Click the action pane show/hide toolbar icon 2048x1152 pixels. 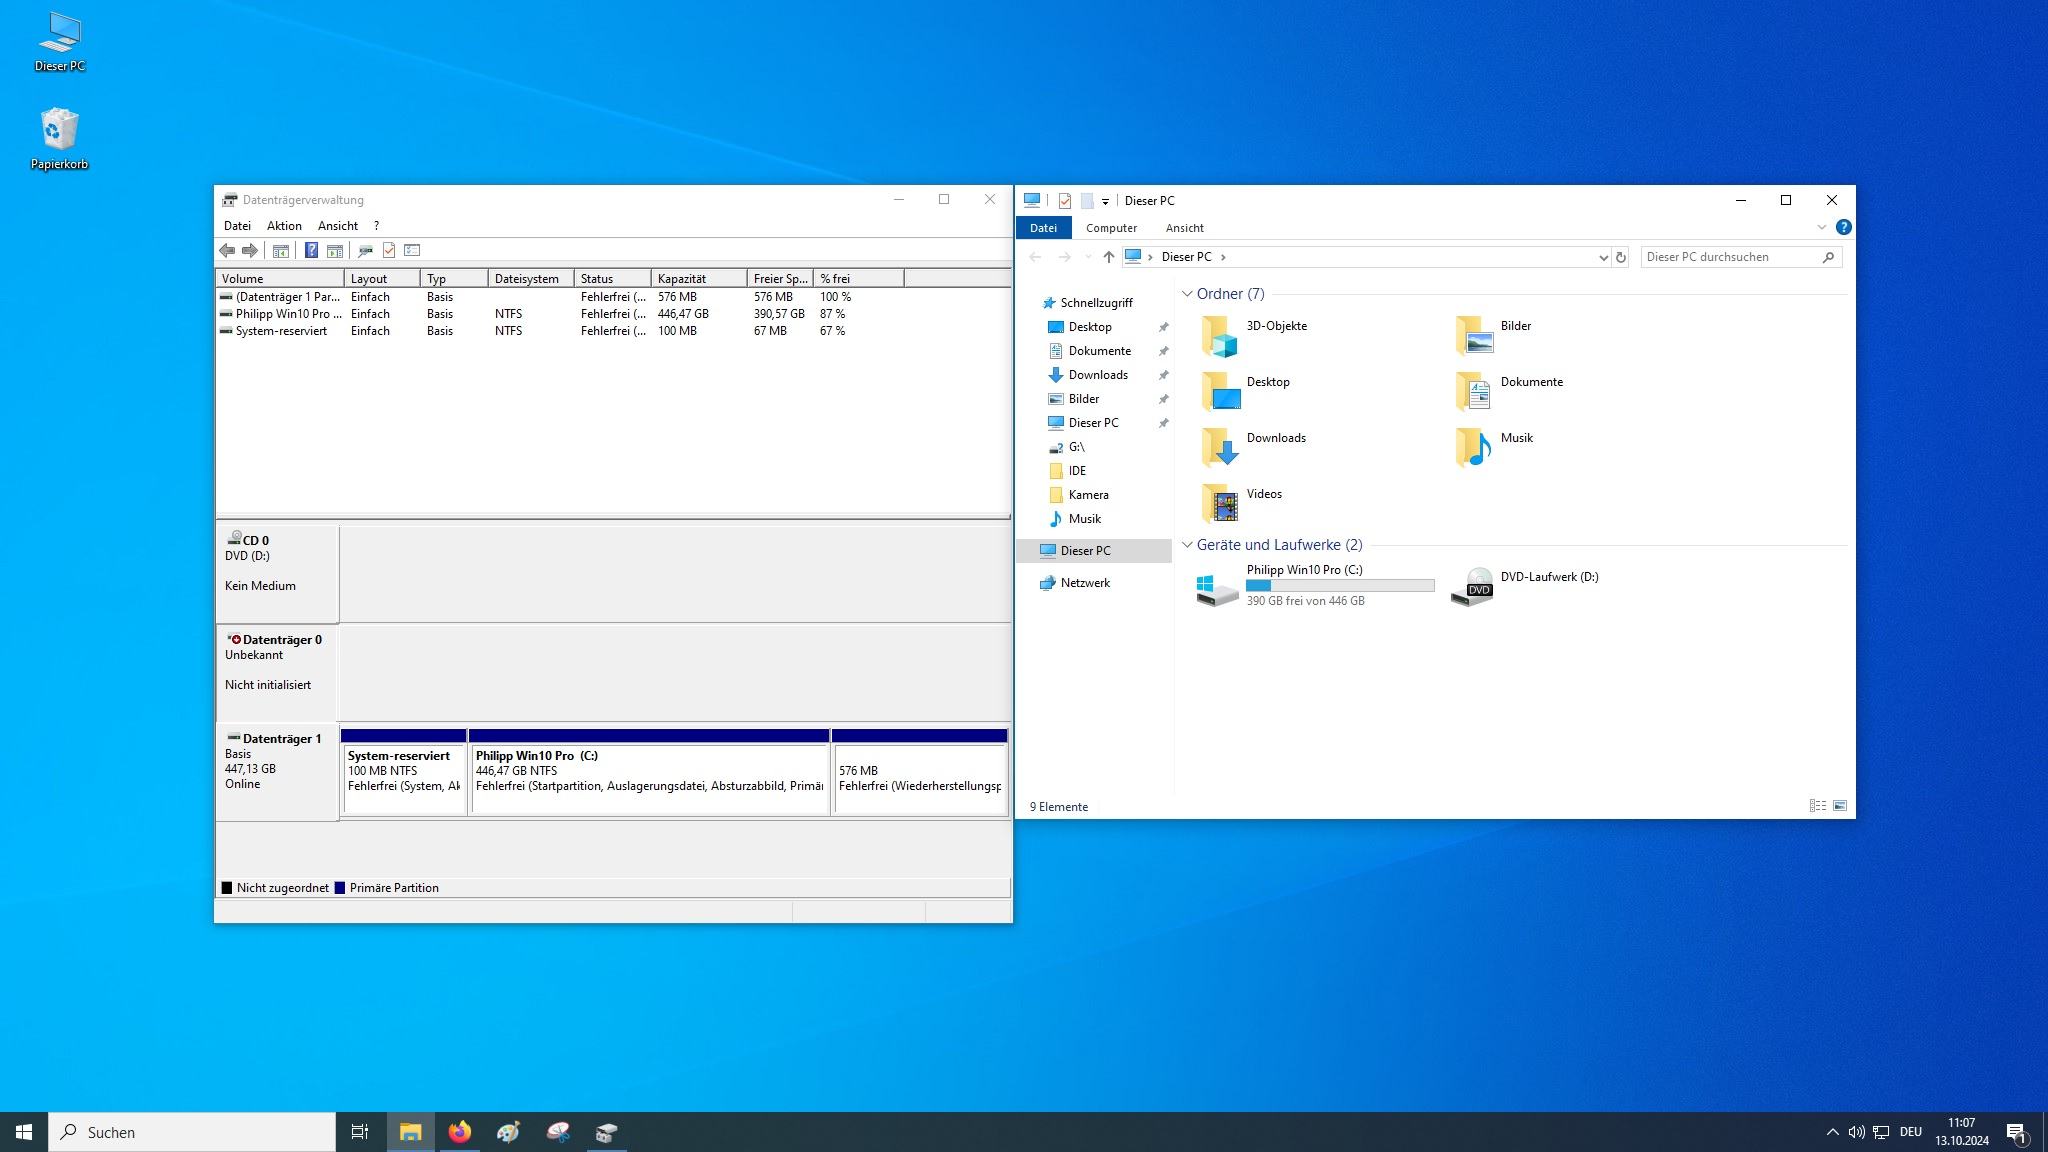click(335, 250)
